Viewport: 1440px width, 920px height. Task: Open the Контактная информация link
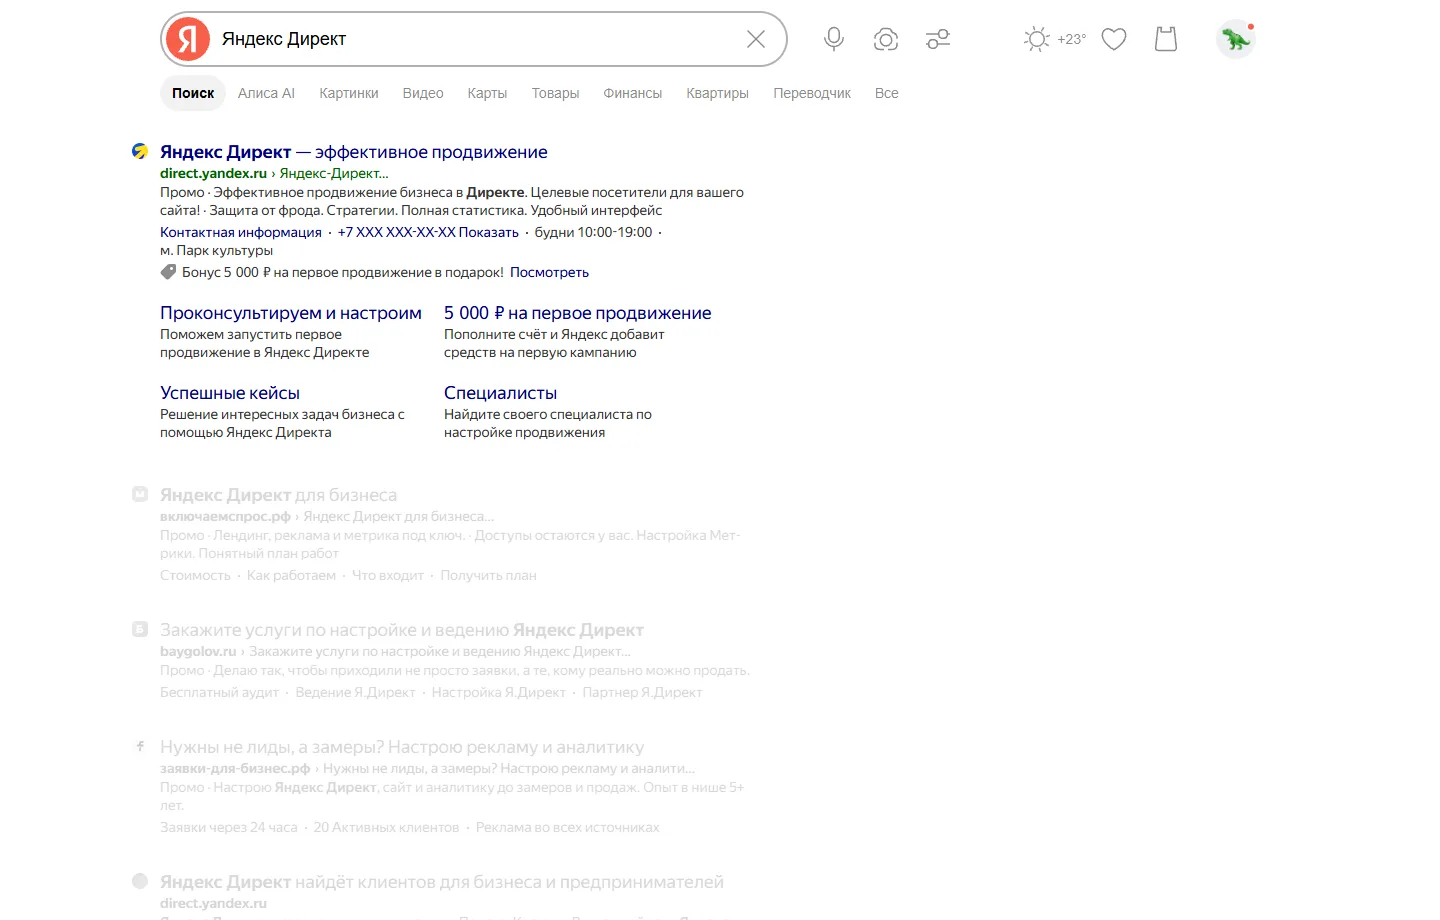[241, 232]
